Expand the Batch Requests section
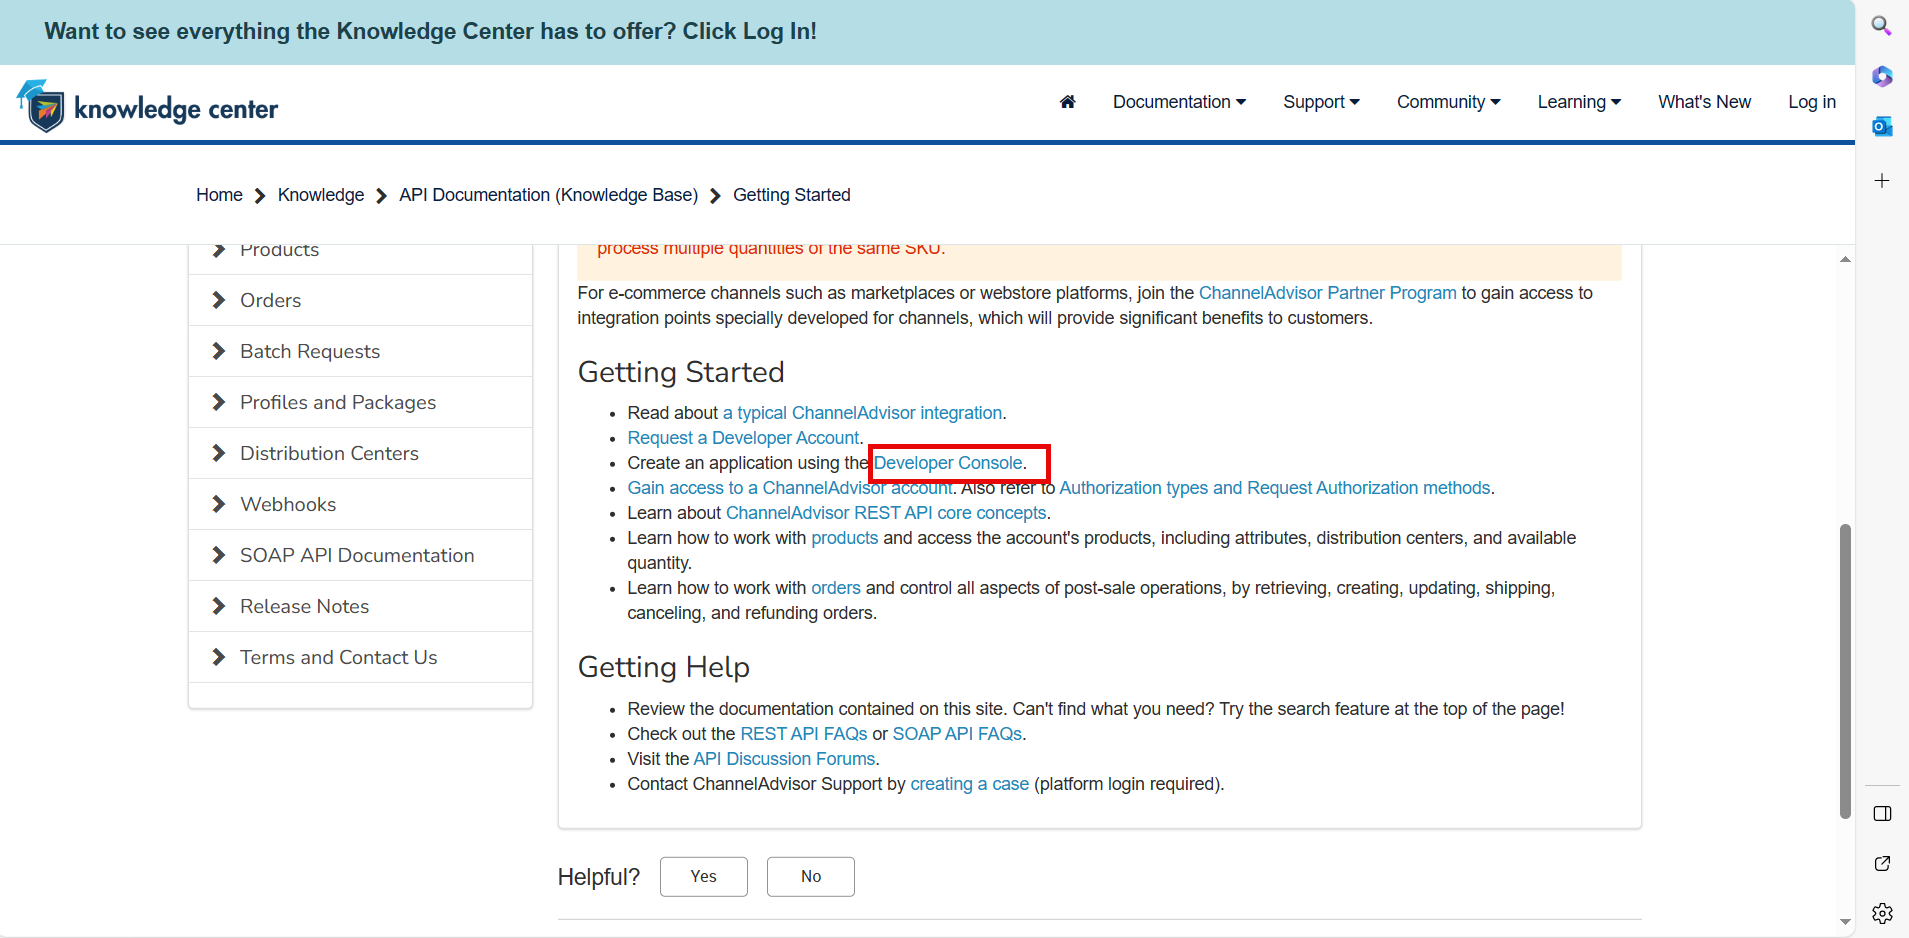This screenshot has width=1909, height=938. [360, 351]
